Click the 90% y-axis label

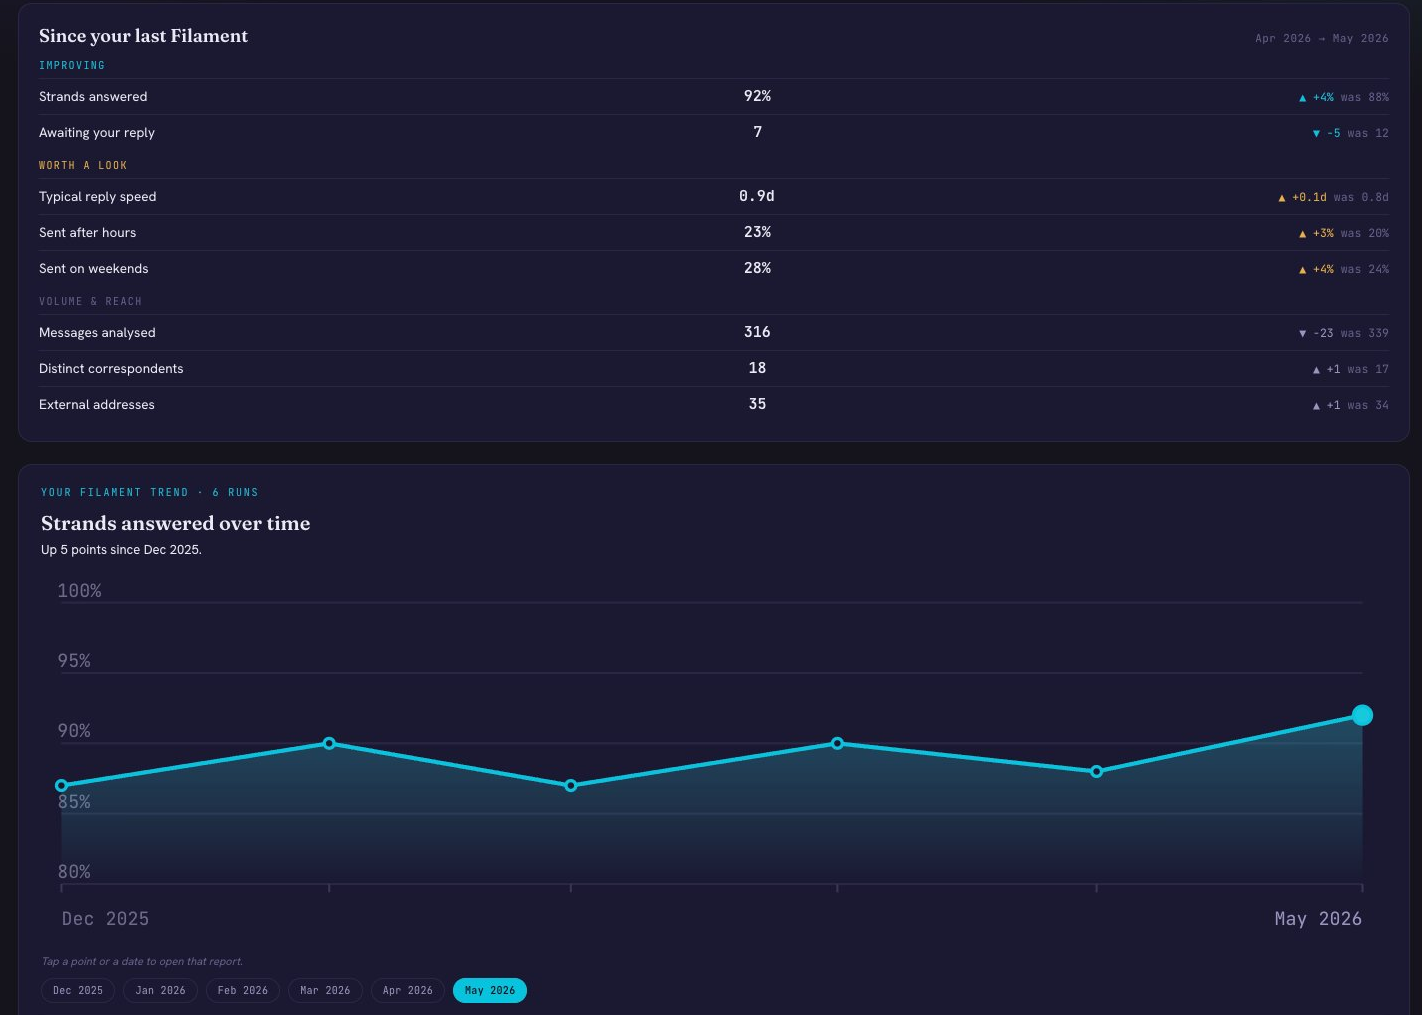74,731
